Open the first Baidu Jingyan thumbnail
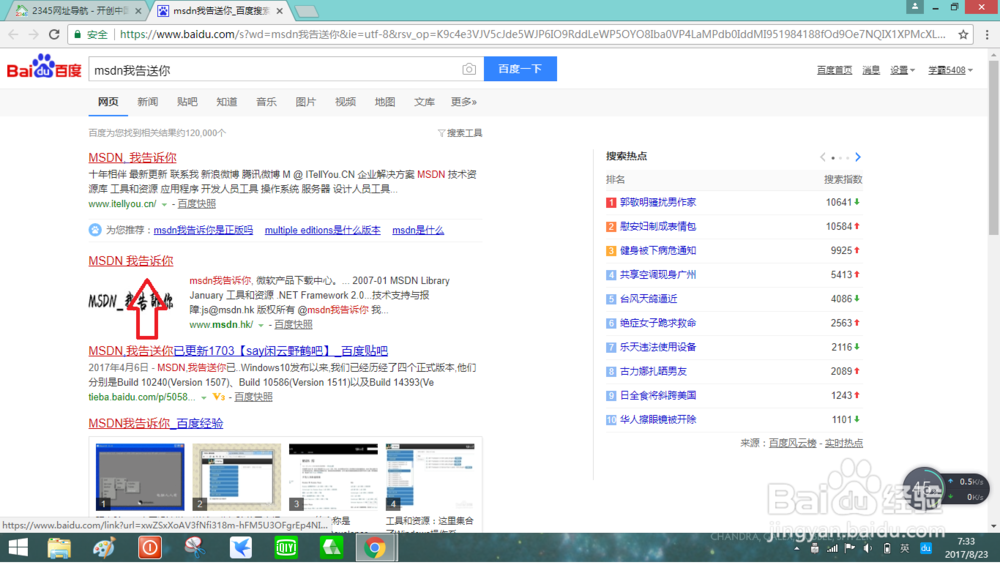Screen dimensions: 1000x565 coord(140,477)
